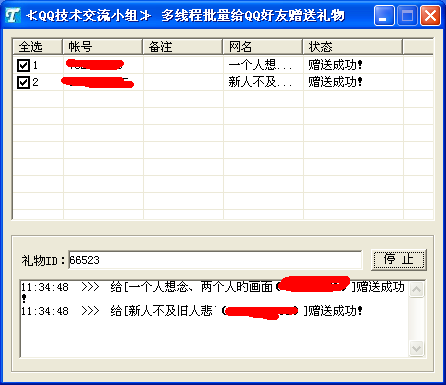
Task: Click the 礼物ID label
Action: pos(44,260)
